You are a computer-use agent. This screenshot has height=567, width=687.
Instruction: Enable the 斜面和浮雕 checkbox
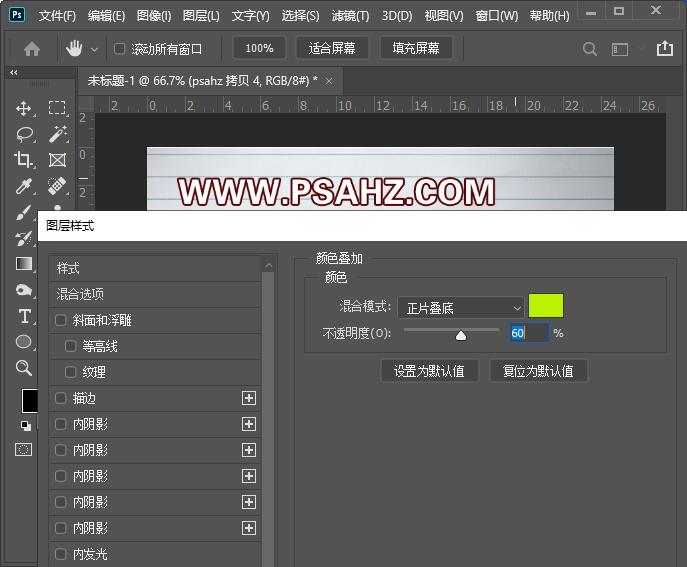pos(60,320)
